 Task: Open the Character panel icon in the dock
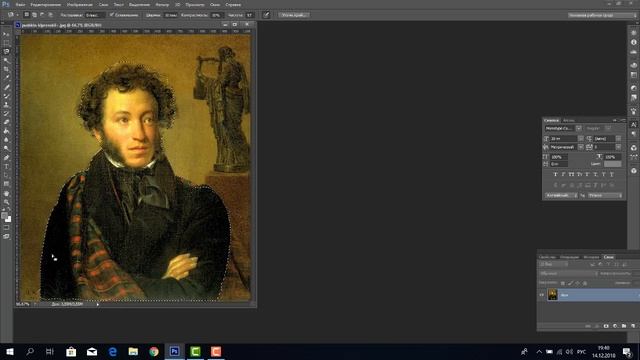click(633, 124)
